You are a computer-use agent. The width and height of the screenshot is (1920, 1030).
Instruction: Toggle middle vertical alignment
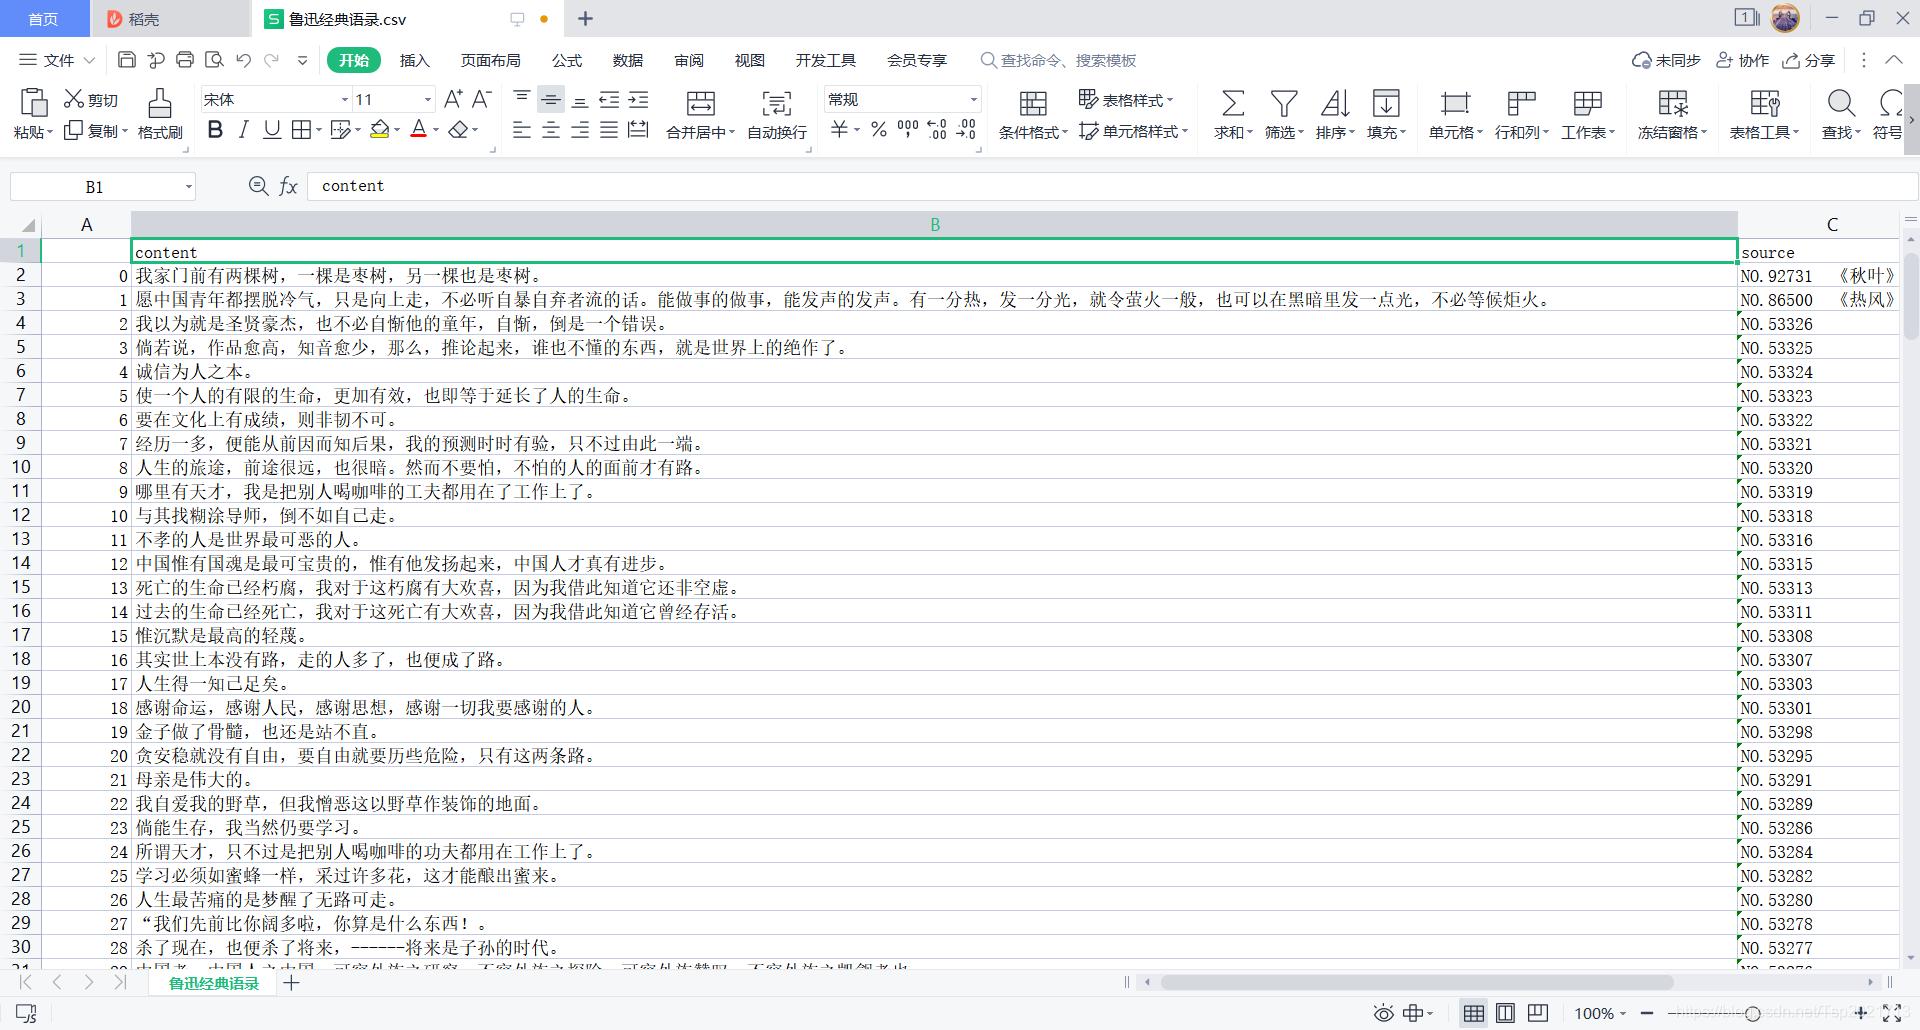[x=551, y=99]
